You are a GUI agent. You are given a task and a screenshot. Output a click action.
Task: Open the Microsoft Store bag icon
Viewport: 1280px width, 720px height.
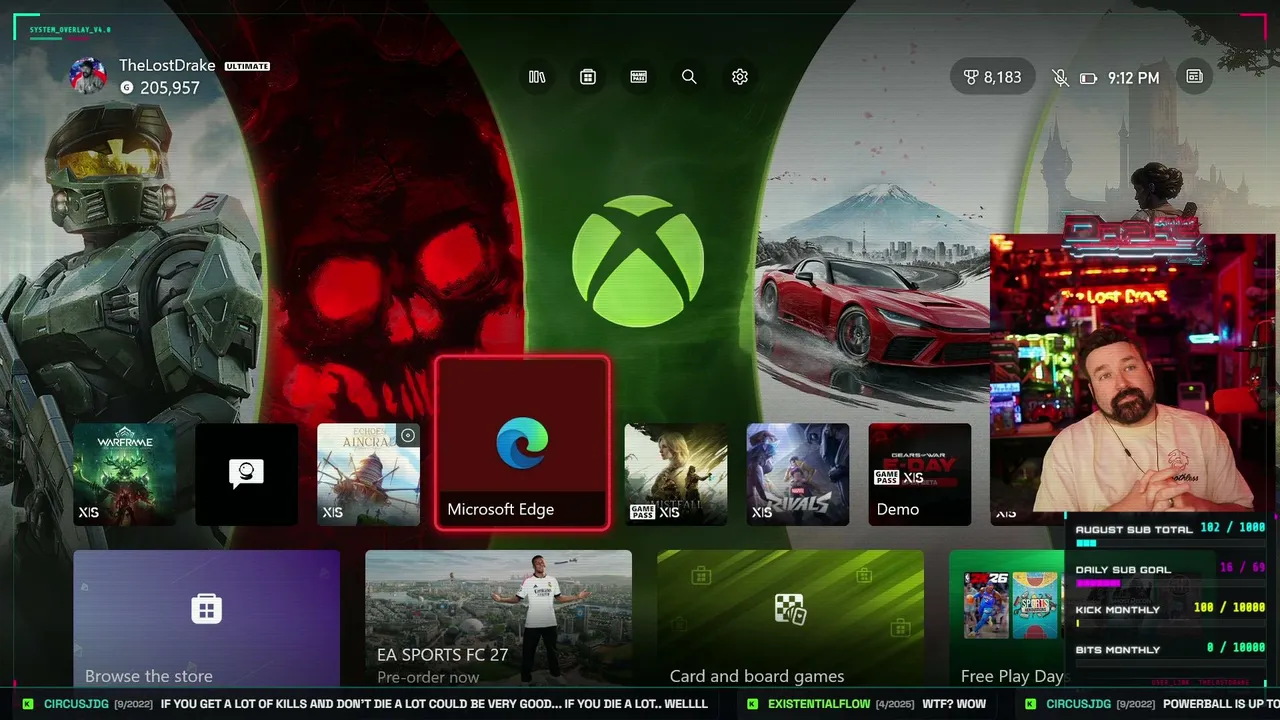(588, 77)
